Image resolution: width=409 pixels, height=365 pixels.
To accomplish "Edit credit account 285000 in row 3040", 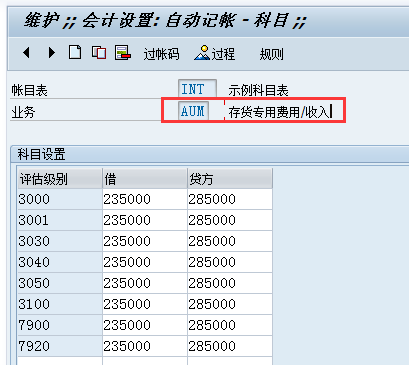I will pos(230,262).
